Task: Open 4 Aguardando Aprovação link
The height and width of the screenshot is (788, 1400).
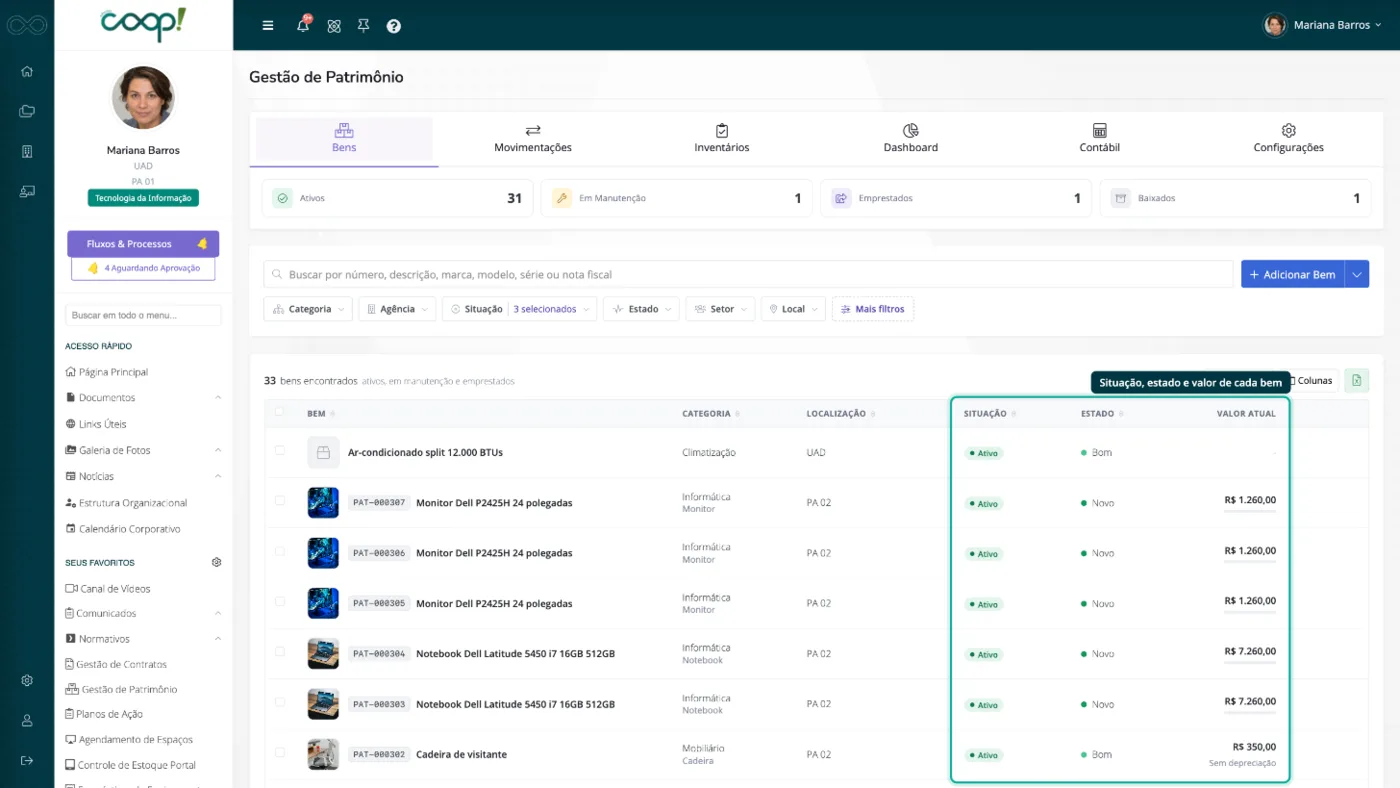Action: coord(143,268)
